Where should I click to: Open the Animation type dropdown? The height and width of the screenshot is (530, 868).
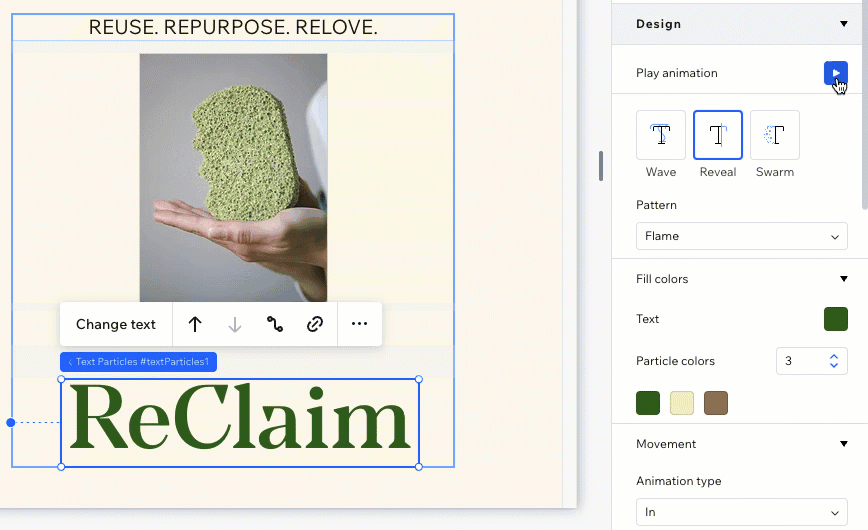click(741, 512)
